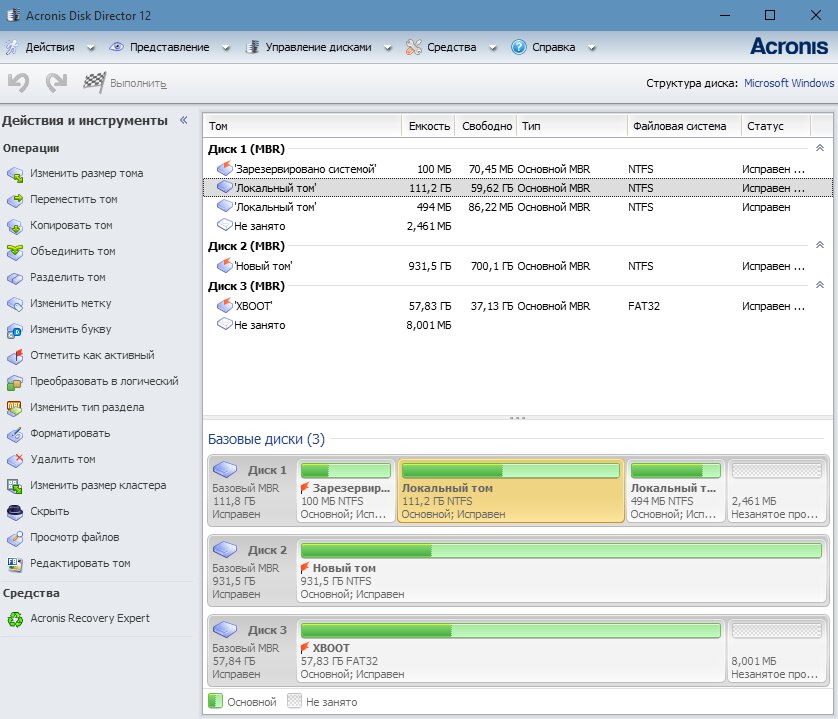Click the Разделить том icon
838x719 pixels.
pyautogui.click(x=15, y=278)
